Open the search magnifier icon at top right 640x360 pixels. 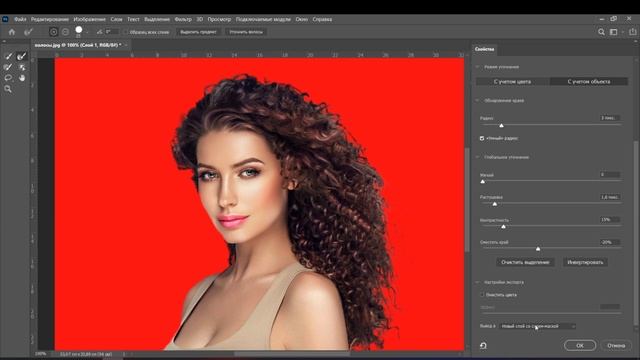coord(601,32)
